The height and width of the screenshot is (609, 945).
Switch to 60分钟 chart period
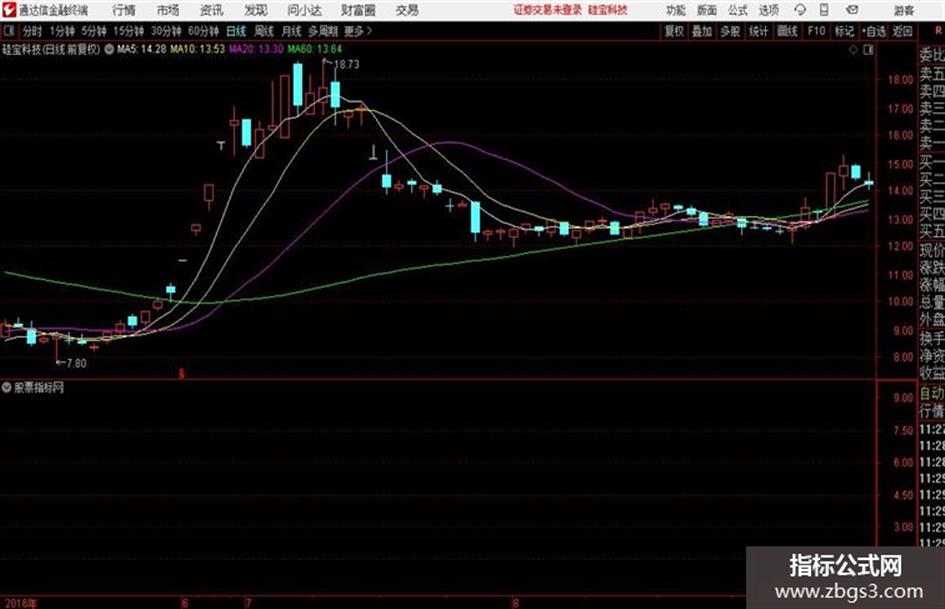[204, 31]
